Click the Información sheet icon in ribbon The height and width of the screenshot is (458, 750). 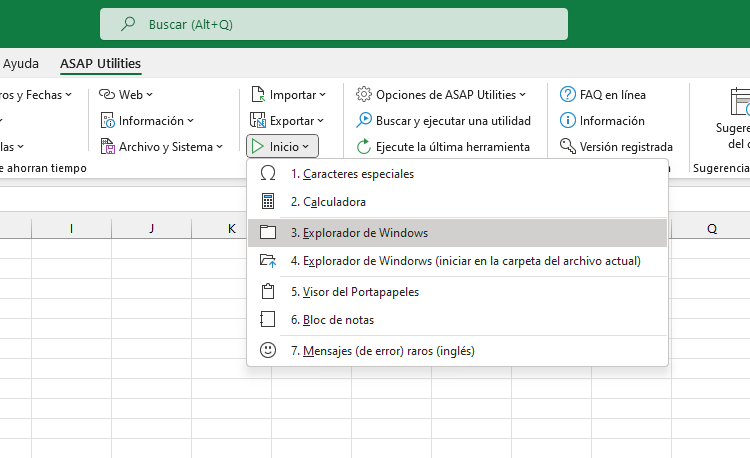108,120
